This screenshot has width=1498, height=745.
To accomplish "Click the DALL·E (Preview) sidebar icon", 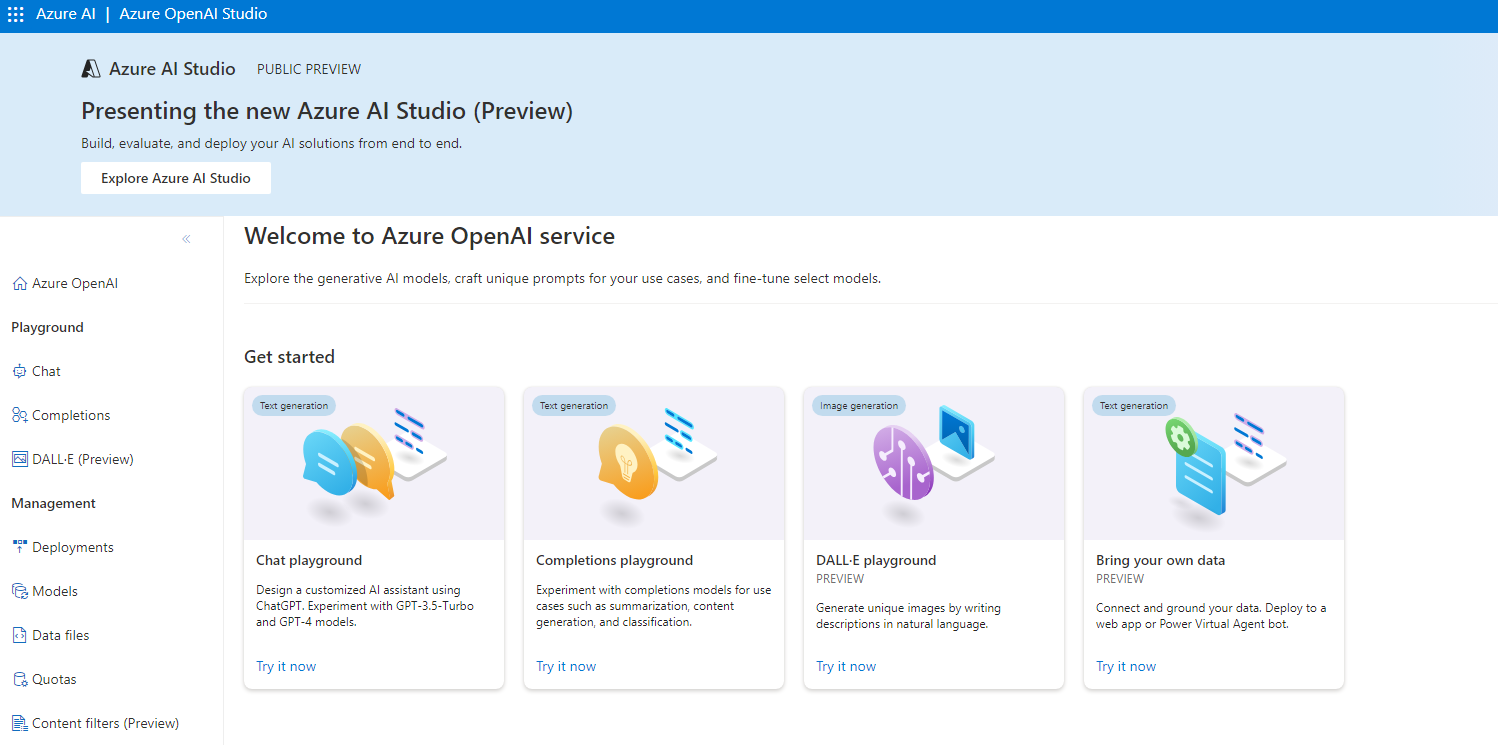I will (x=20, y=459).
